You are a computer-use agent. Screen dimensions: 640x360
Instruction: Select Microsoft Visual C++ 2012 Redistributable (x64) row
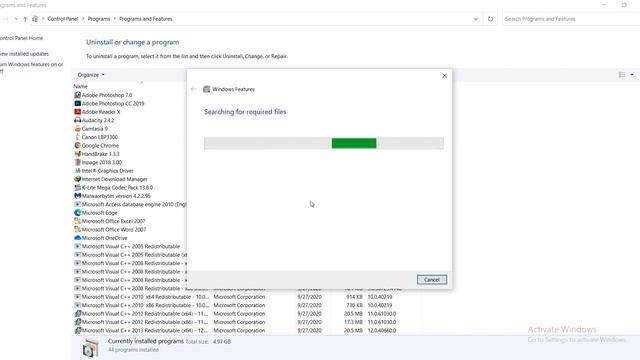coord(247,313)
